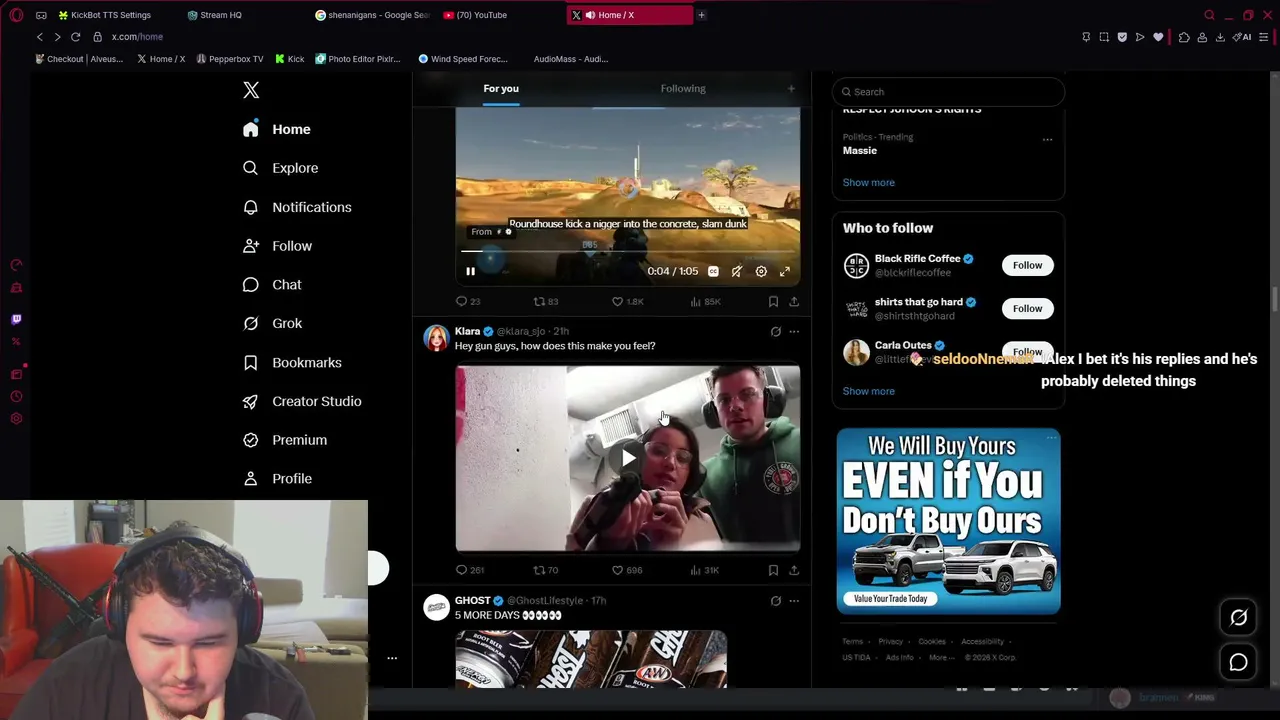Open Klara's profile avatar

coord(437,338)
